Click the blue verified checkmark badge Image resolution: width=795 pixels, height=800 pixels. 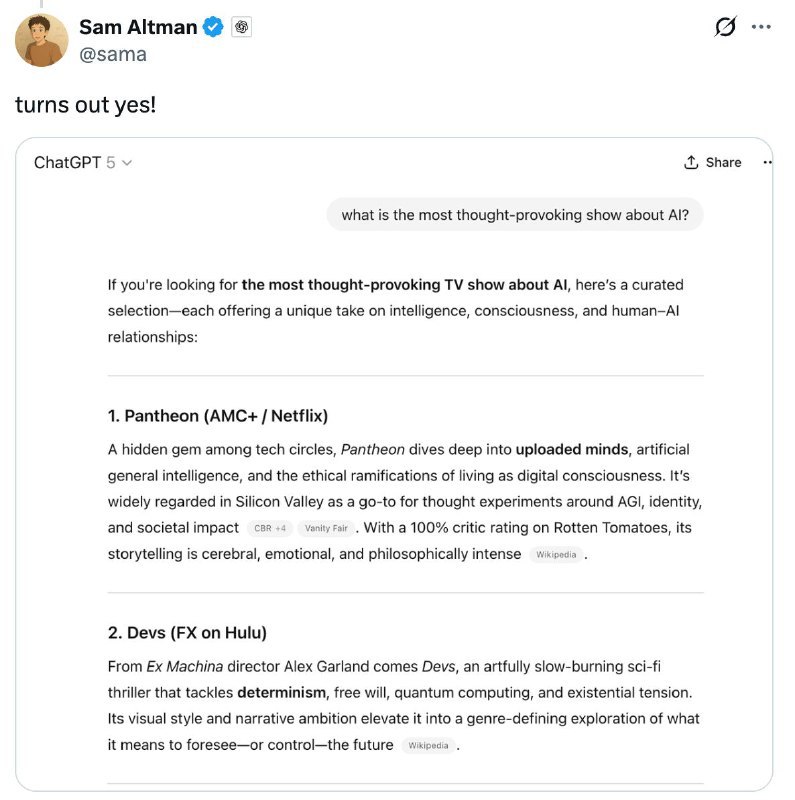214,28
